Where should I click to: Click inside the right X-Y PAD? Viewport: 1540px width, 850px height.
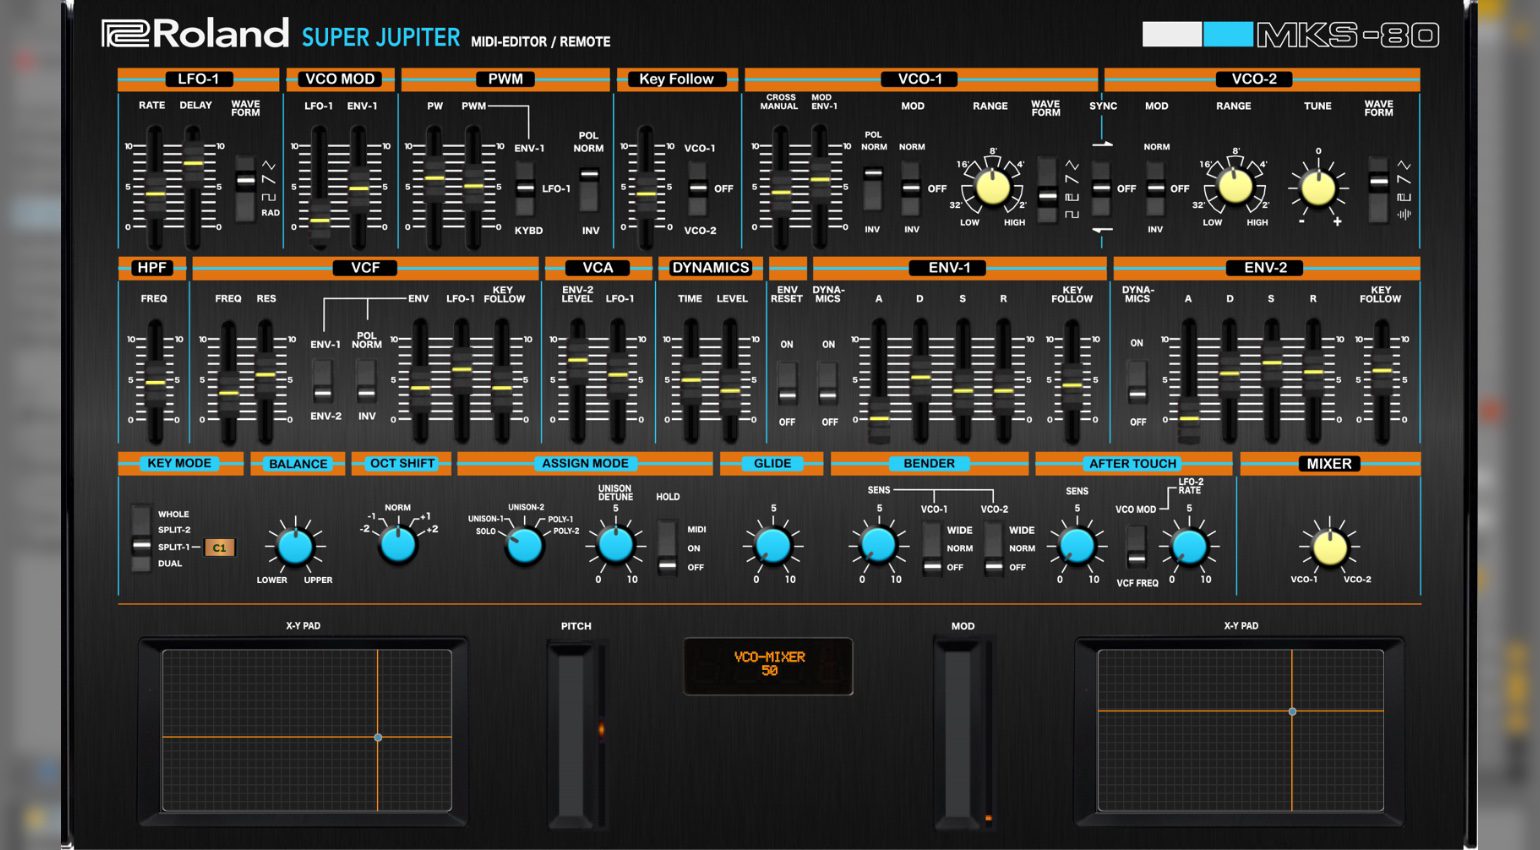1240,730
